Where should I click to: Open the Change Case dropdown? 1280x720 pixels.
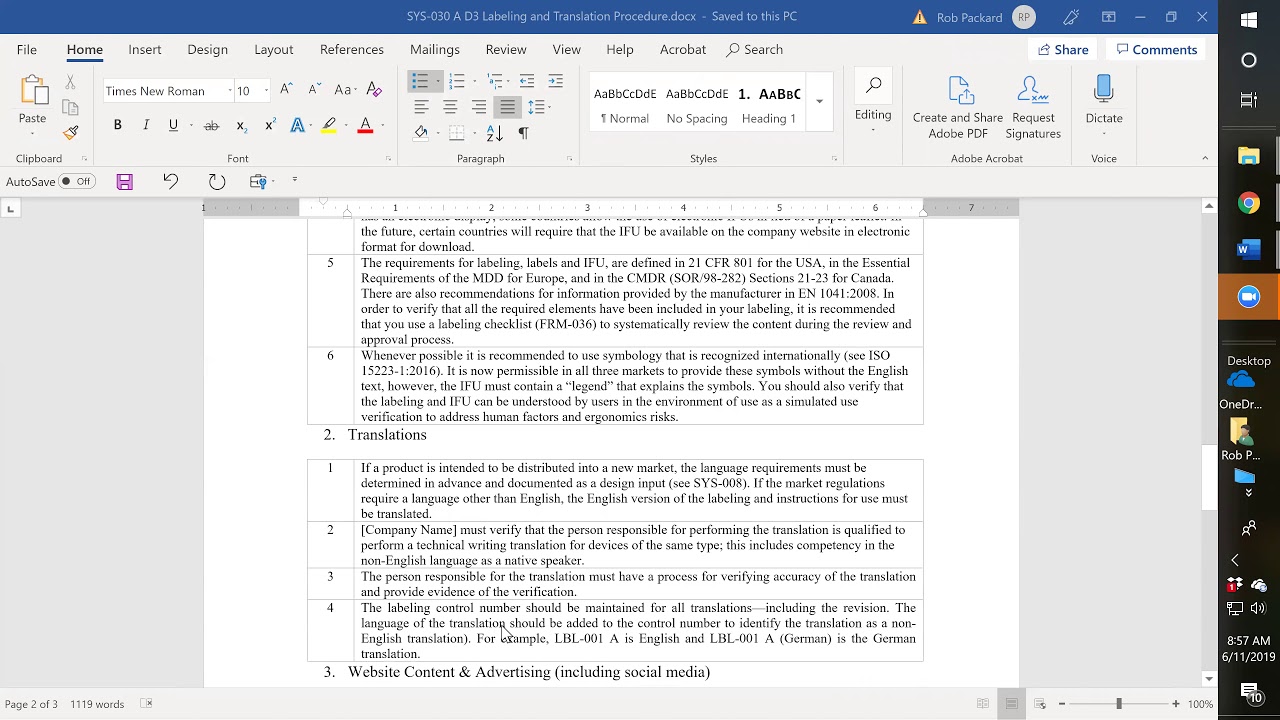click(x=346, y=90)
